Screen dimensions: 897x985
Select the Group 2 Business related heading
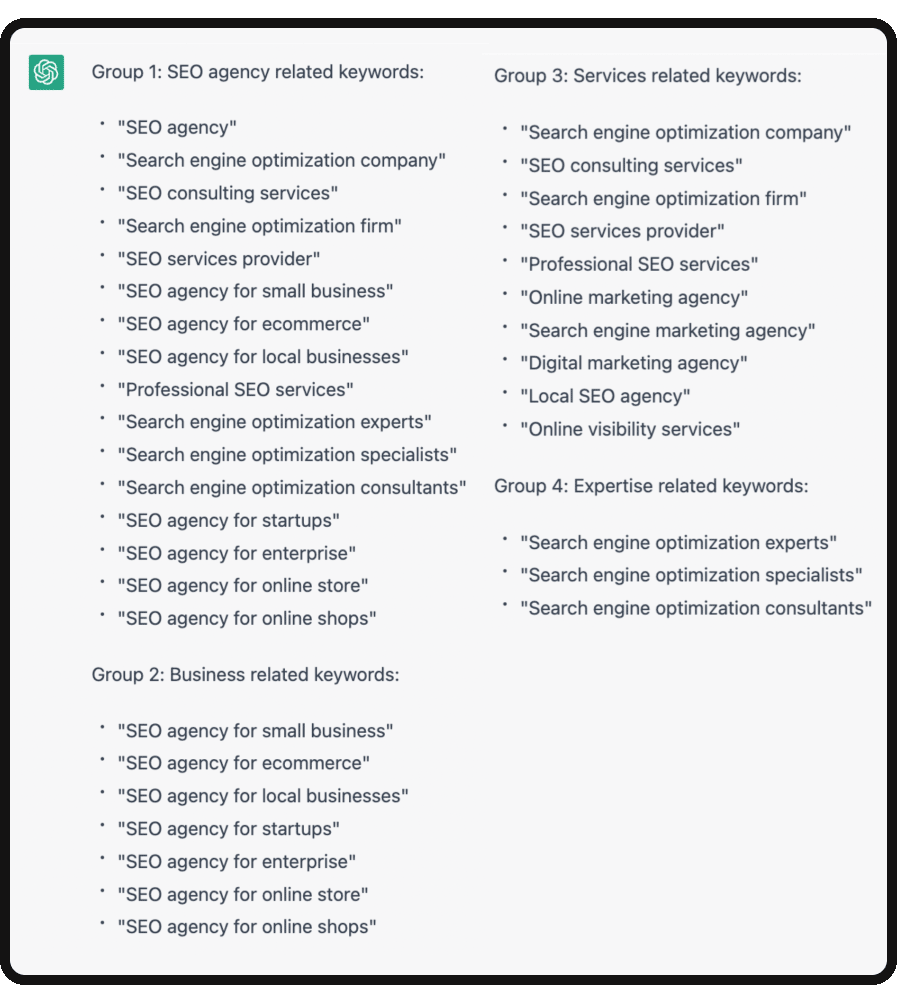pos(246,675)
